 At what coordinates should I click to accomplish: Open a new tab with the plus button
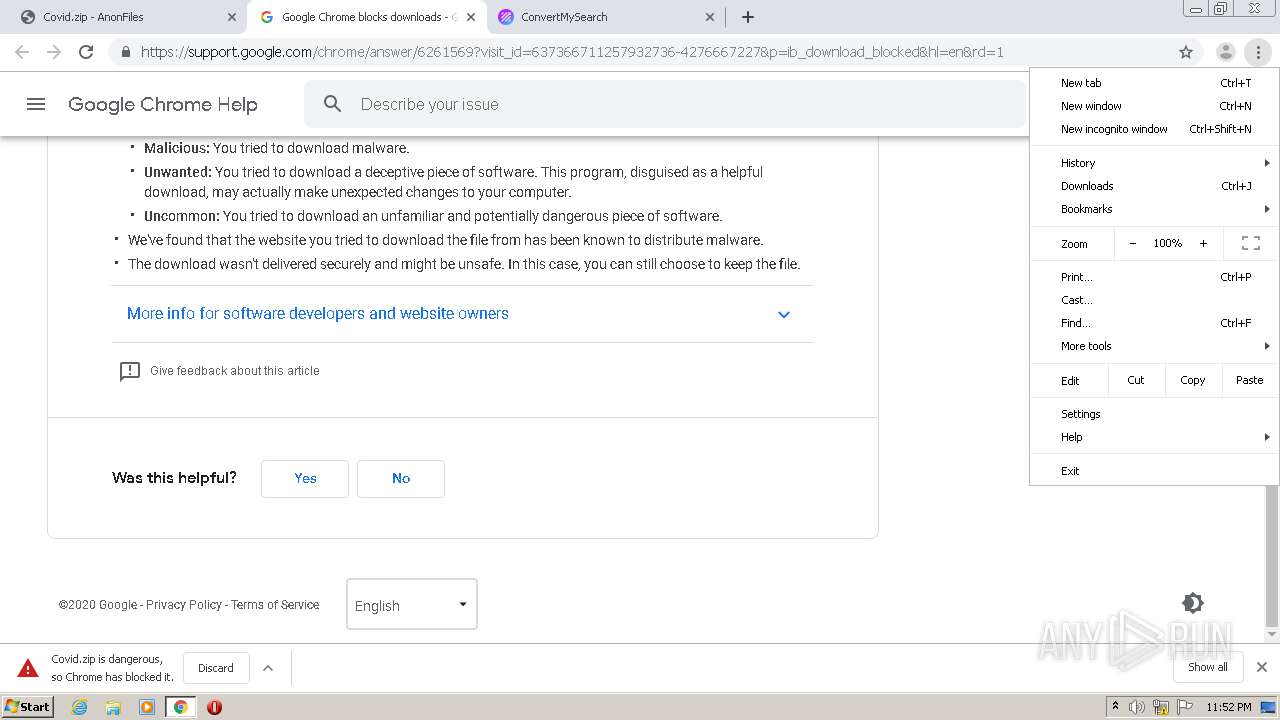(748, 17)
